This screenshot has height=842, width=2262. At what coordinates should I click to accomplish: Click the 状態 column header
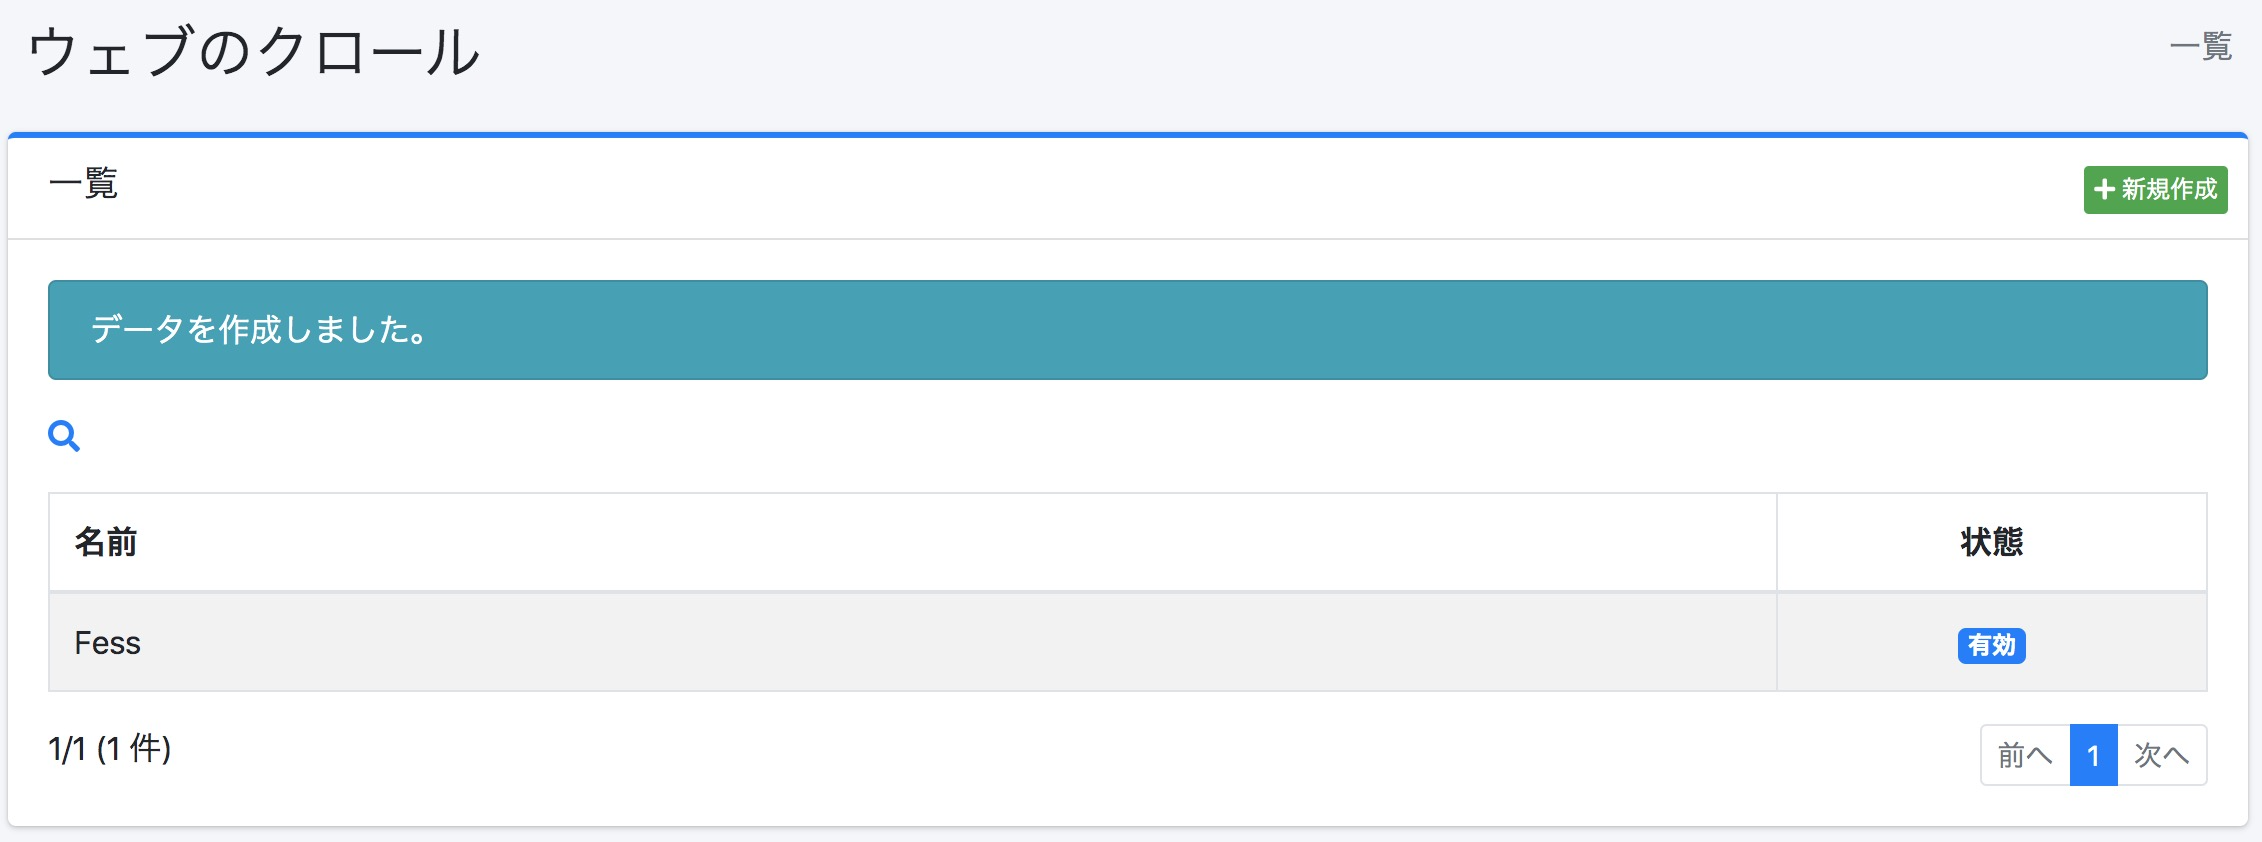click(x=1991, y=542)
